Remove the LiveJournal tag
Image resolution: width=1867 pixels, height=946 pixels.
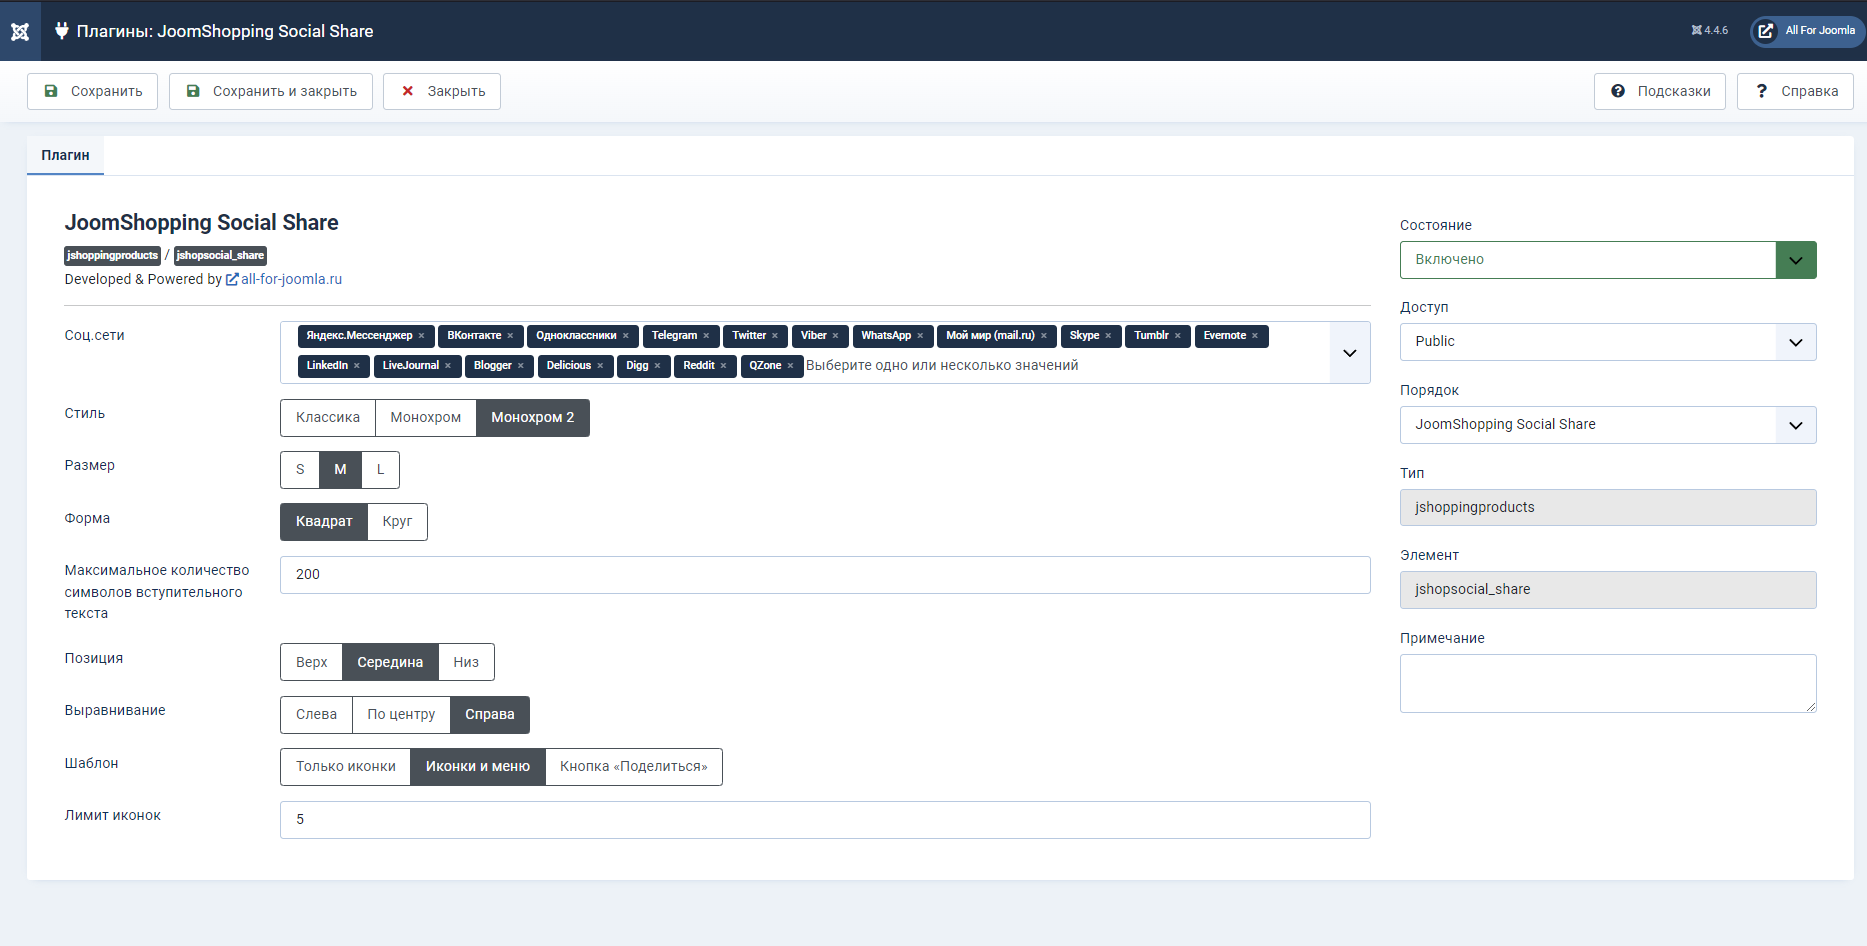(447, 366)
